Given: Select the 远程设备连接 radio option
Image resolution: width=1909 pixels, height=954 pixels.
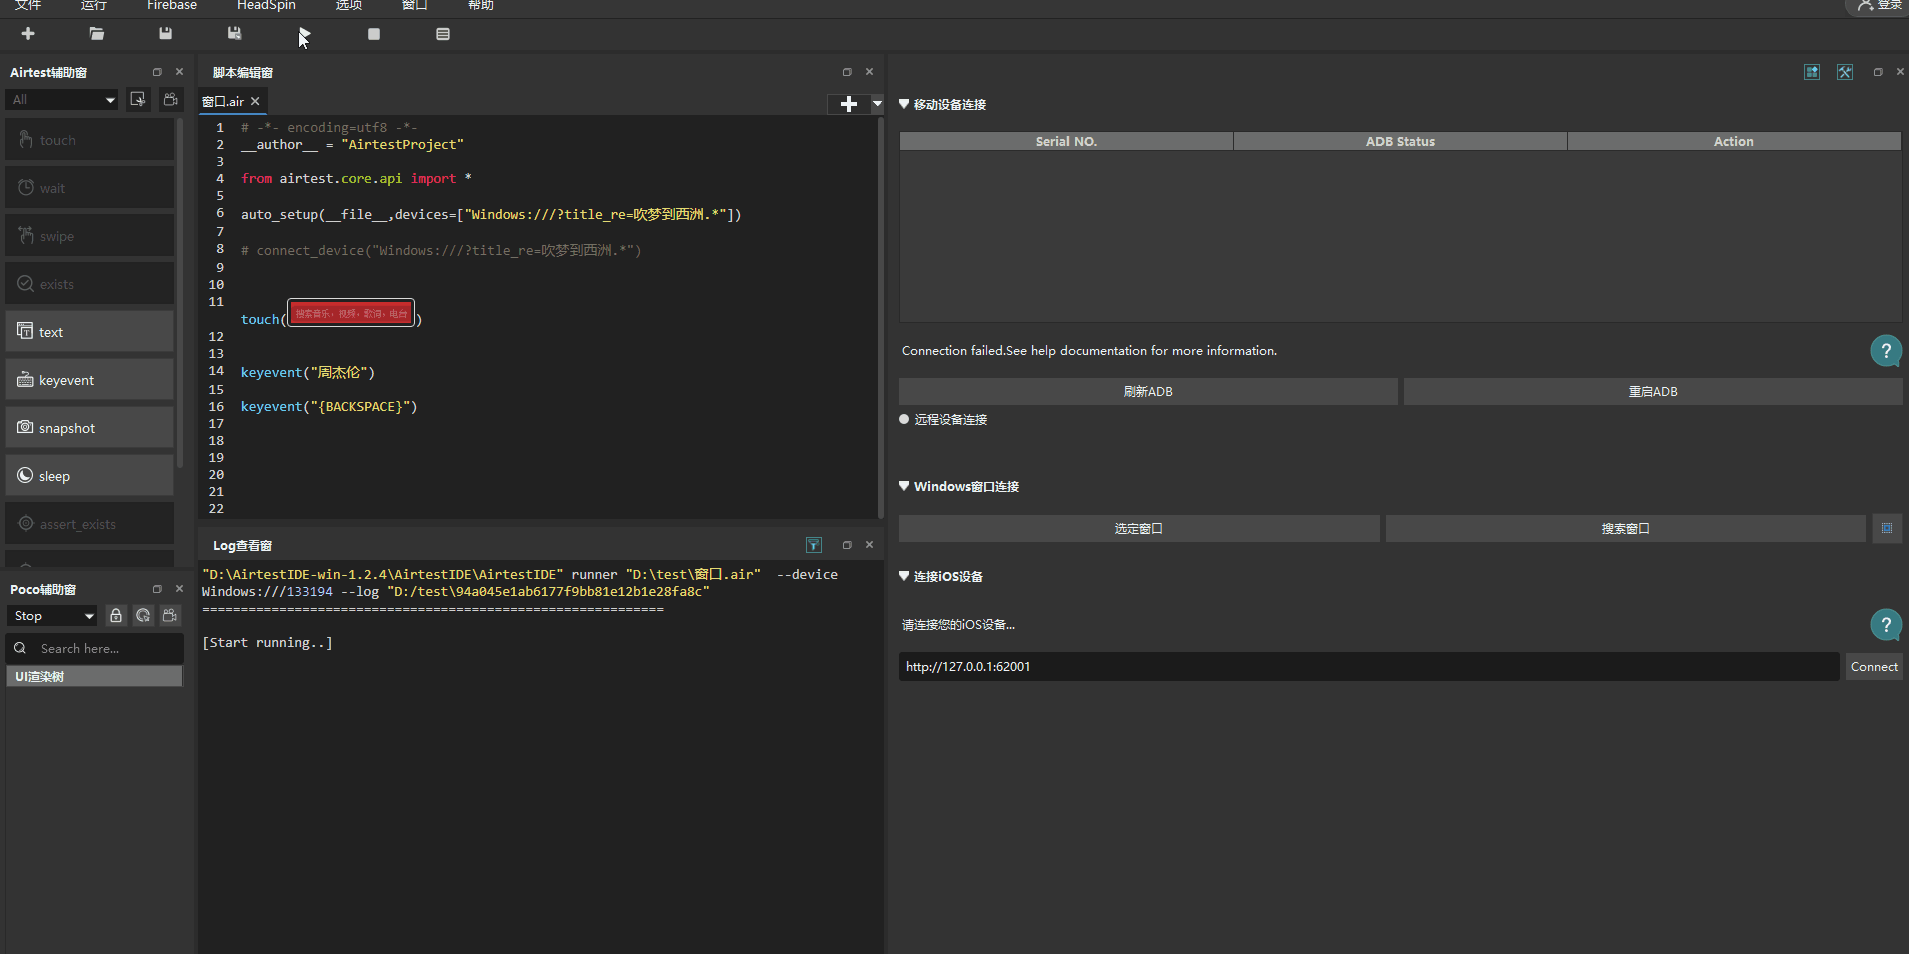Looking at the screenshot, I should (904, 420).
